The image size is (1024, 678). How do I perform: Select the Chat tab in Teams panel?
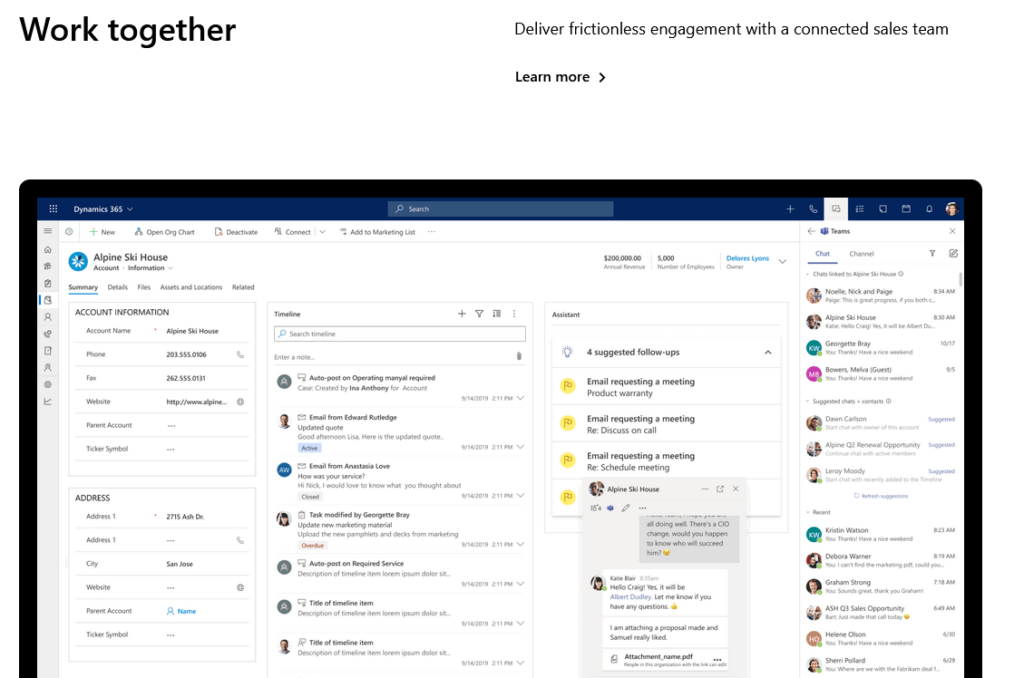[x=822, y=253]
